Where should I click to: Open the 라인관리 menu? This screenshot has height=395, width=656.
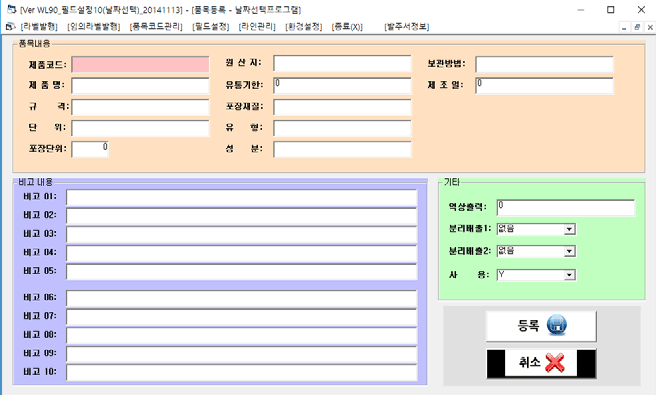click(x=257, y=27)
